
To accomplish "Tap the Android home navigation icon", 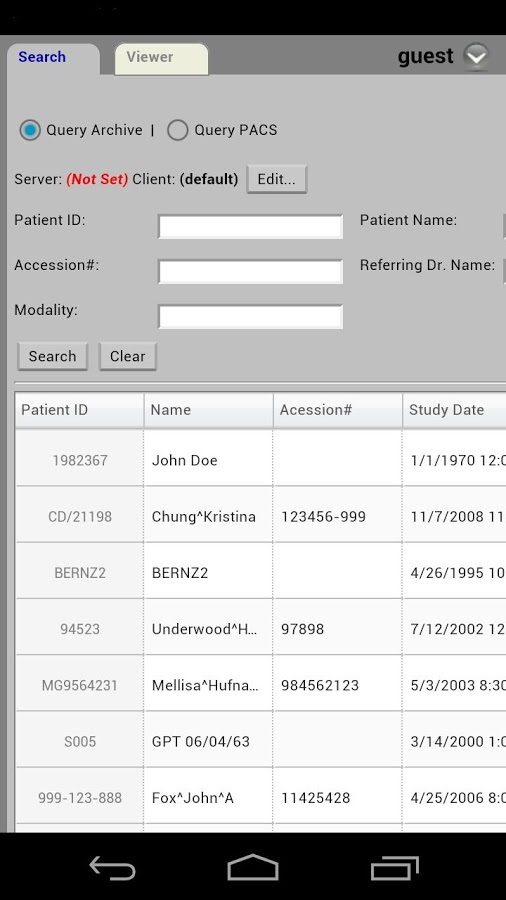I will (252, 867).
